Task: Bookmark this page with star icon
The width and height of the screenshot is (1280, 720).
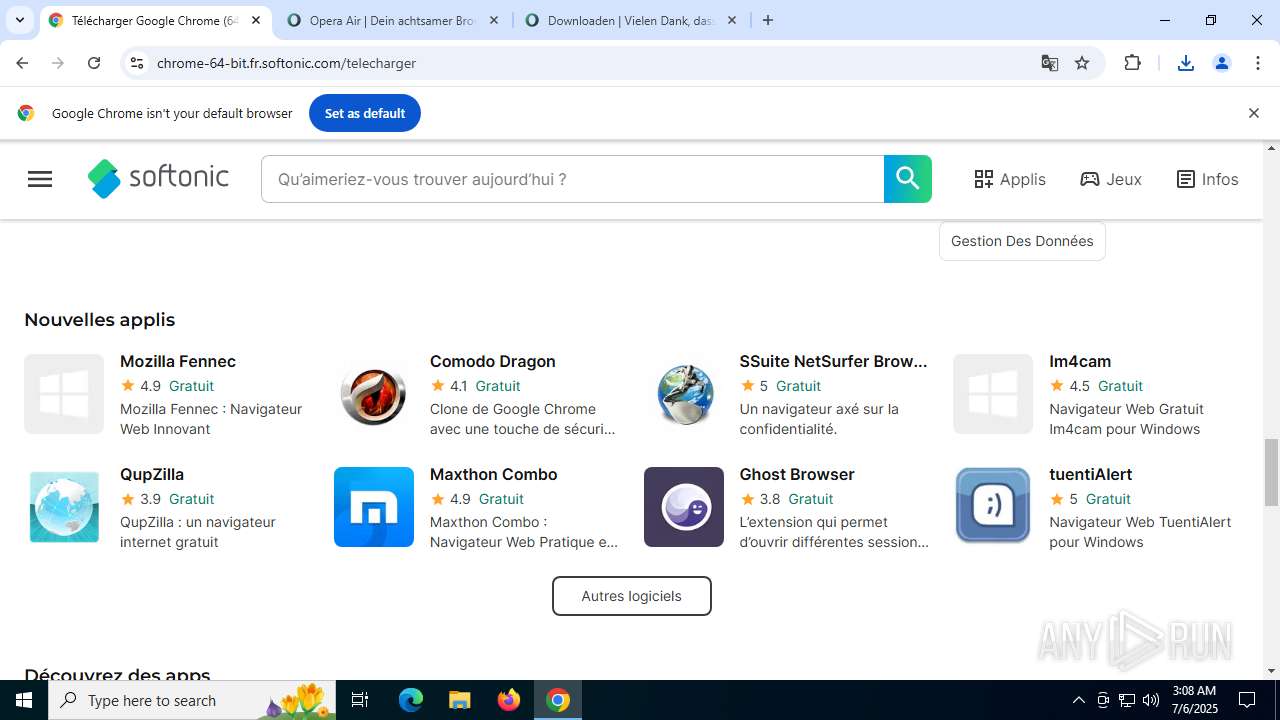Action: pyautogui.click(x=1082, y=63)
